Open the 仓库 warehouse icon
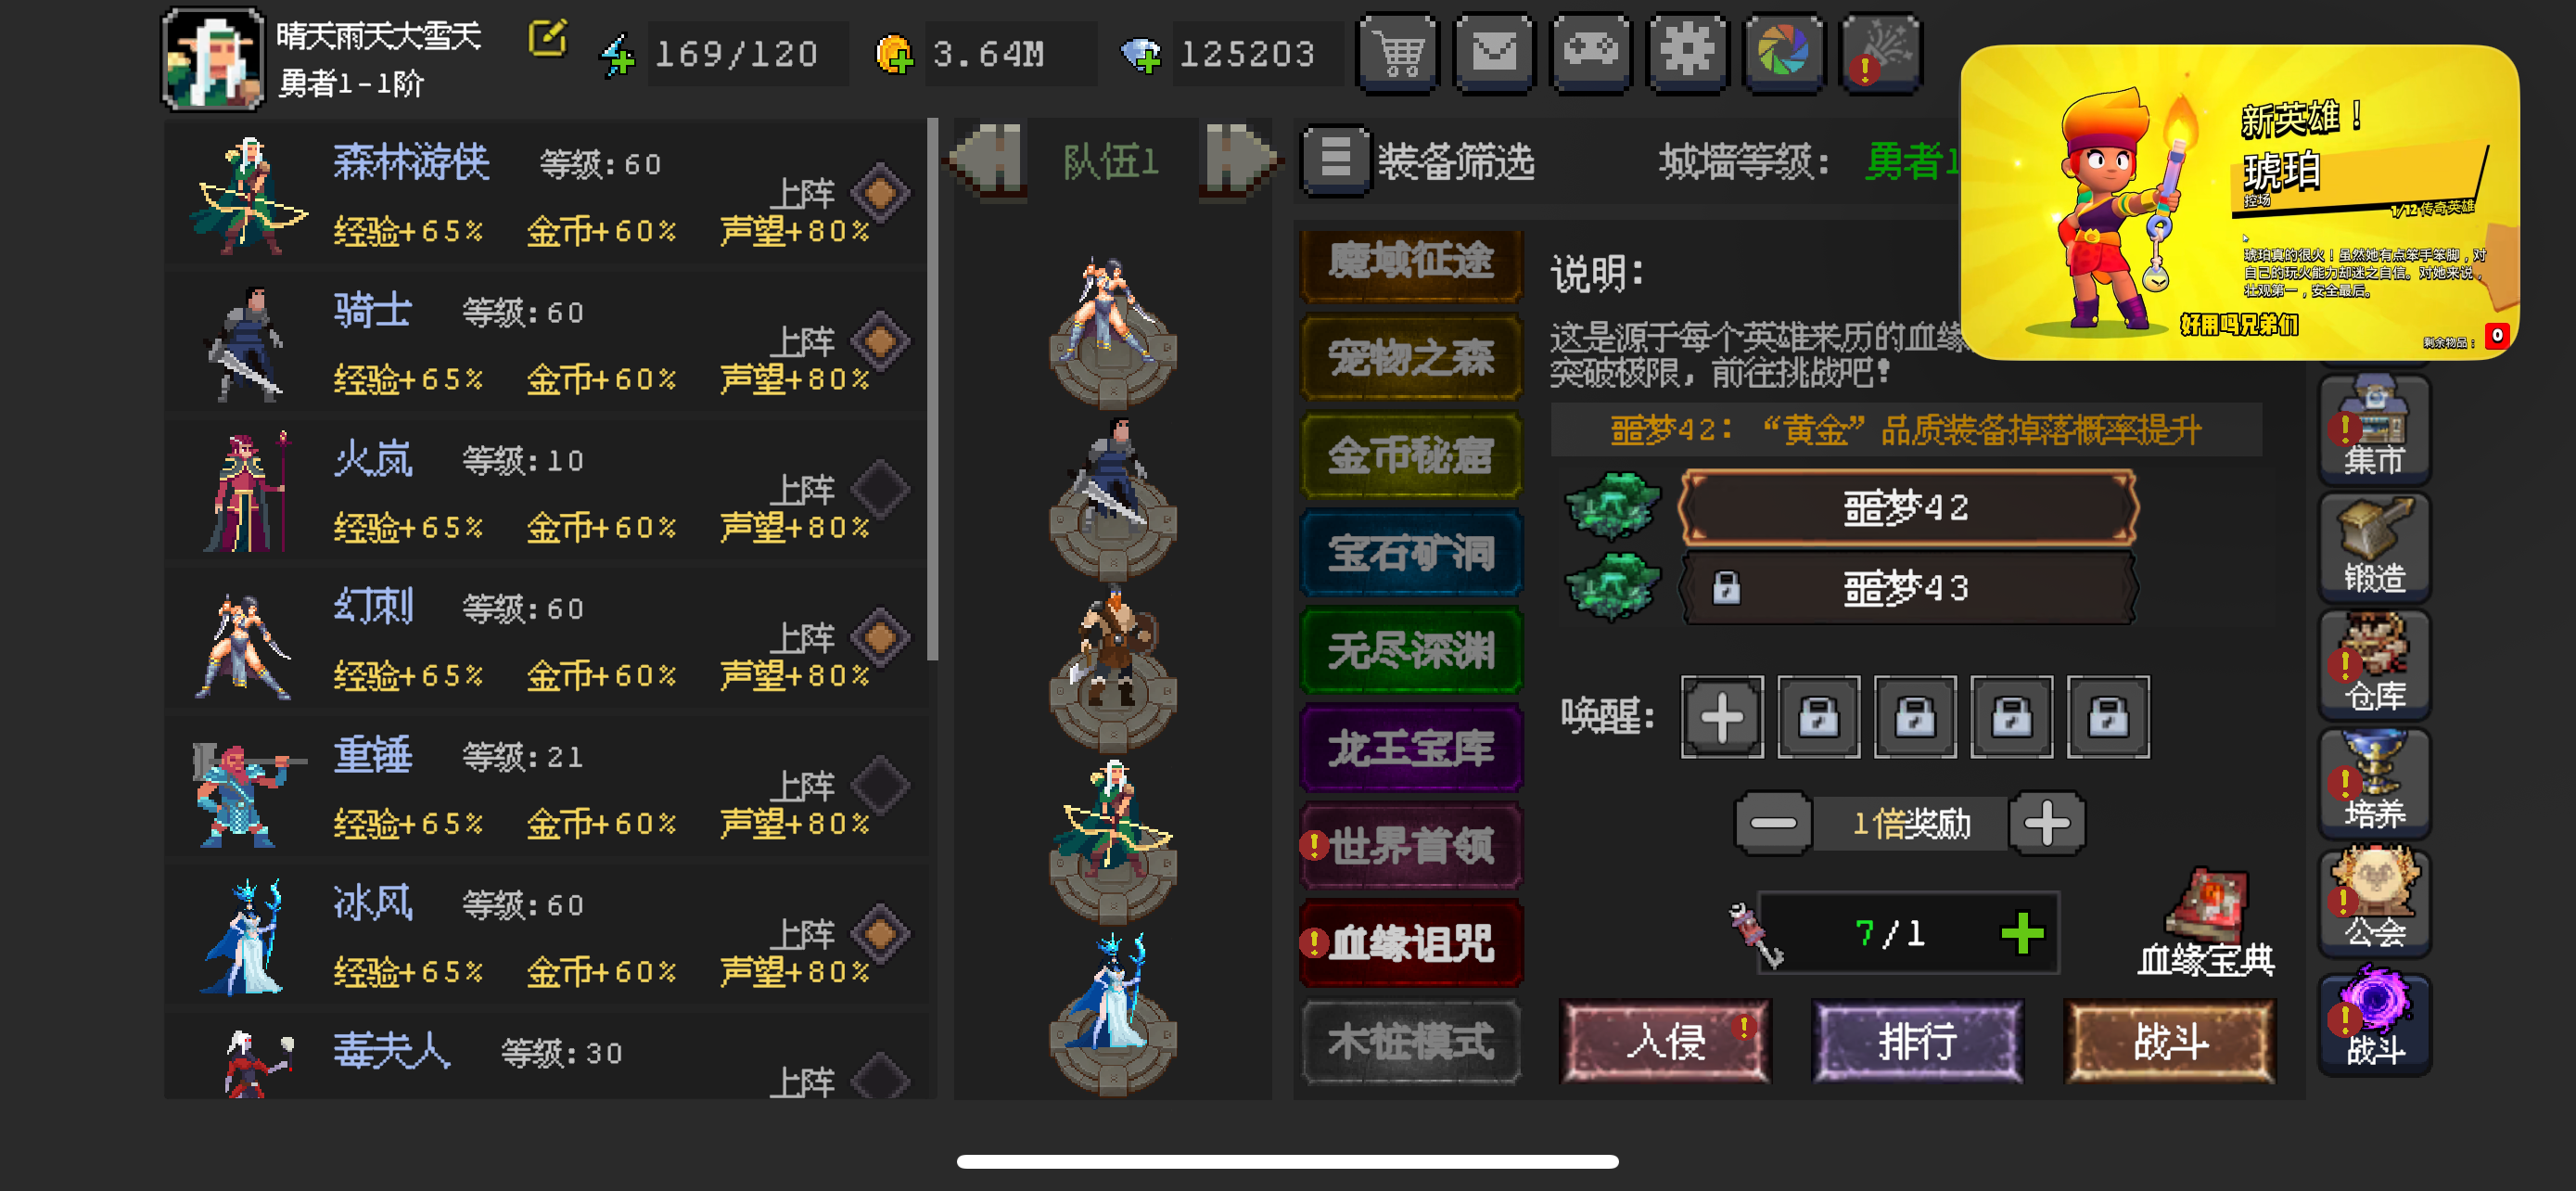This screenshot has width=2576, height=1191. tap(2374, 664)
